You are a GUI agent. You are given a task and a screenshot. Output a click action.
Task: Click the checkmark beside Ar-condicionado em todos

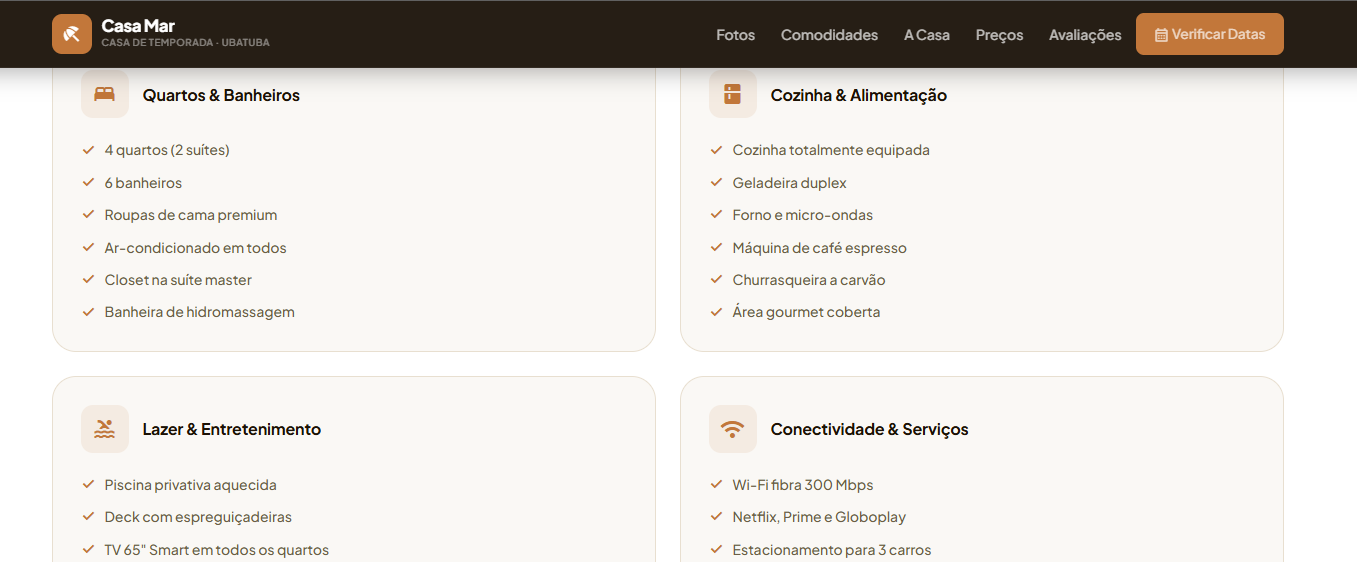pos(88,248)
